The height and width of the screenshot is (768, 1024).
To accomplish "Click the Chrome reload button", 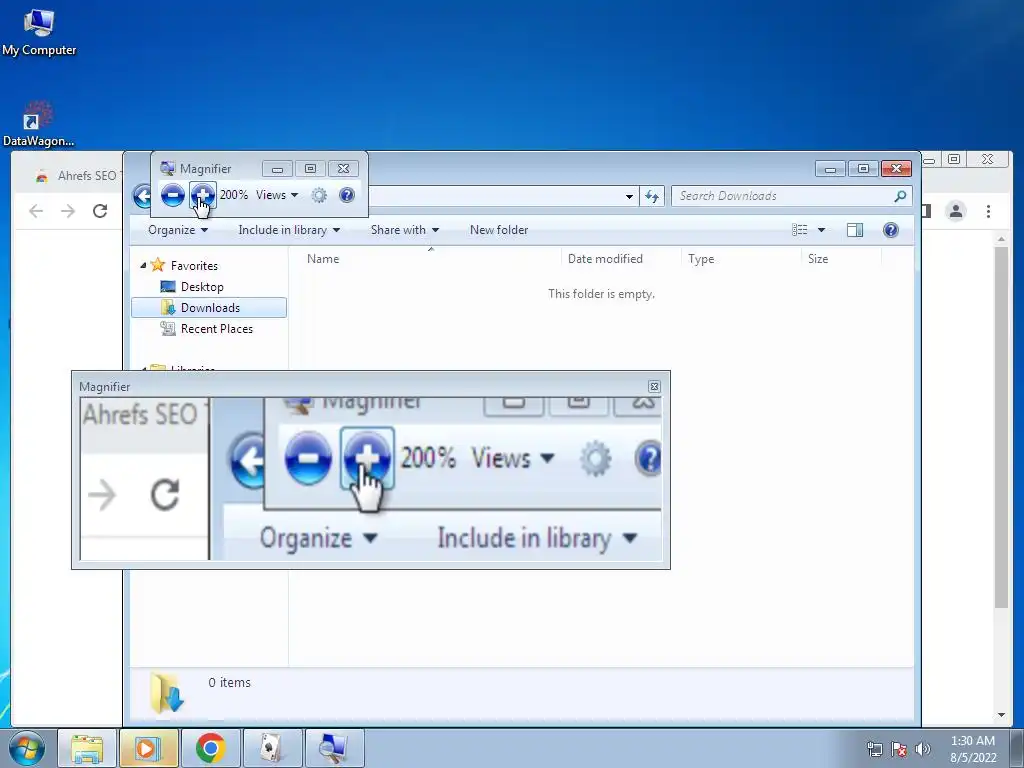I will pyautogui.click(x=100, y=211).
